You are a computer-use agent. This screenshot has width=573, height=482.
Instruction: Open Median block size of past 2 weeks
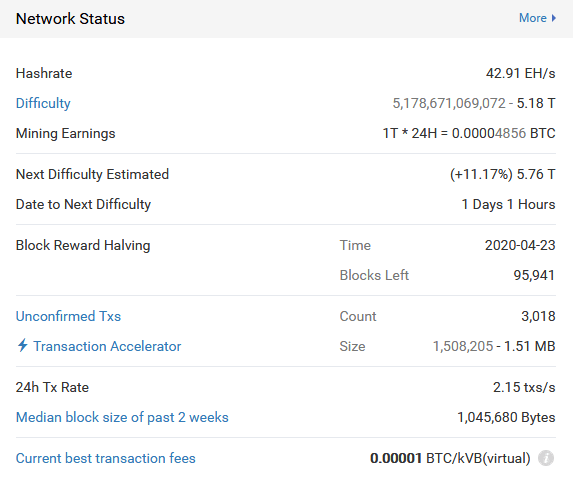122,417
